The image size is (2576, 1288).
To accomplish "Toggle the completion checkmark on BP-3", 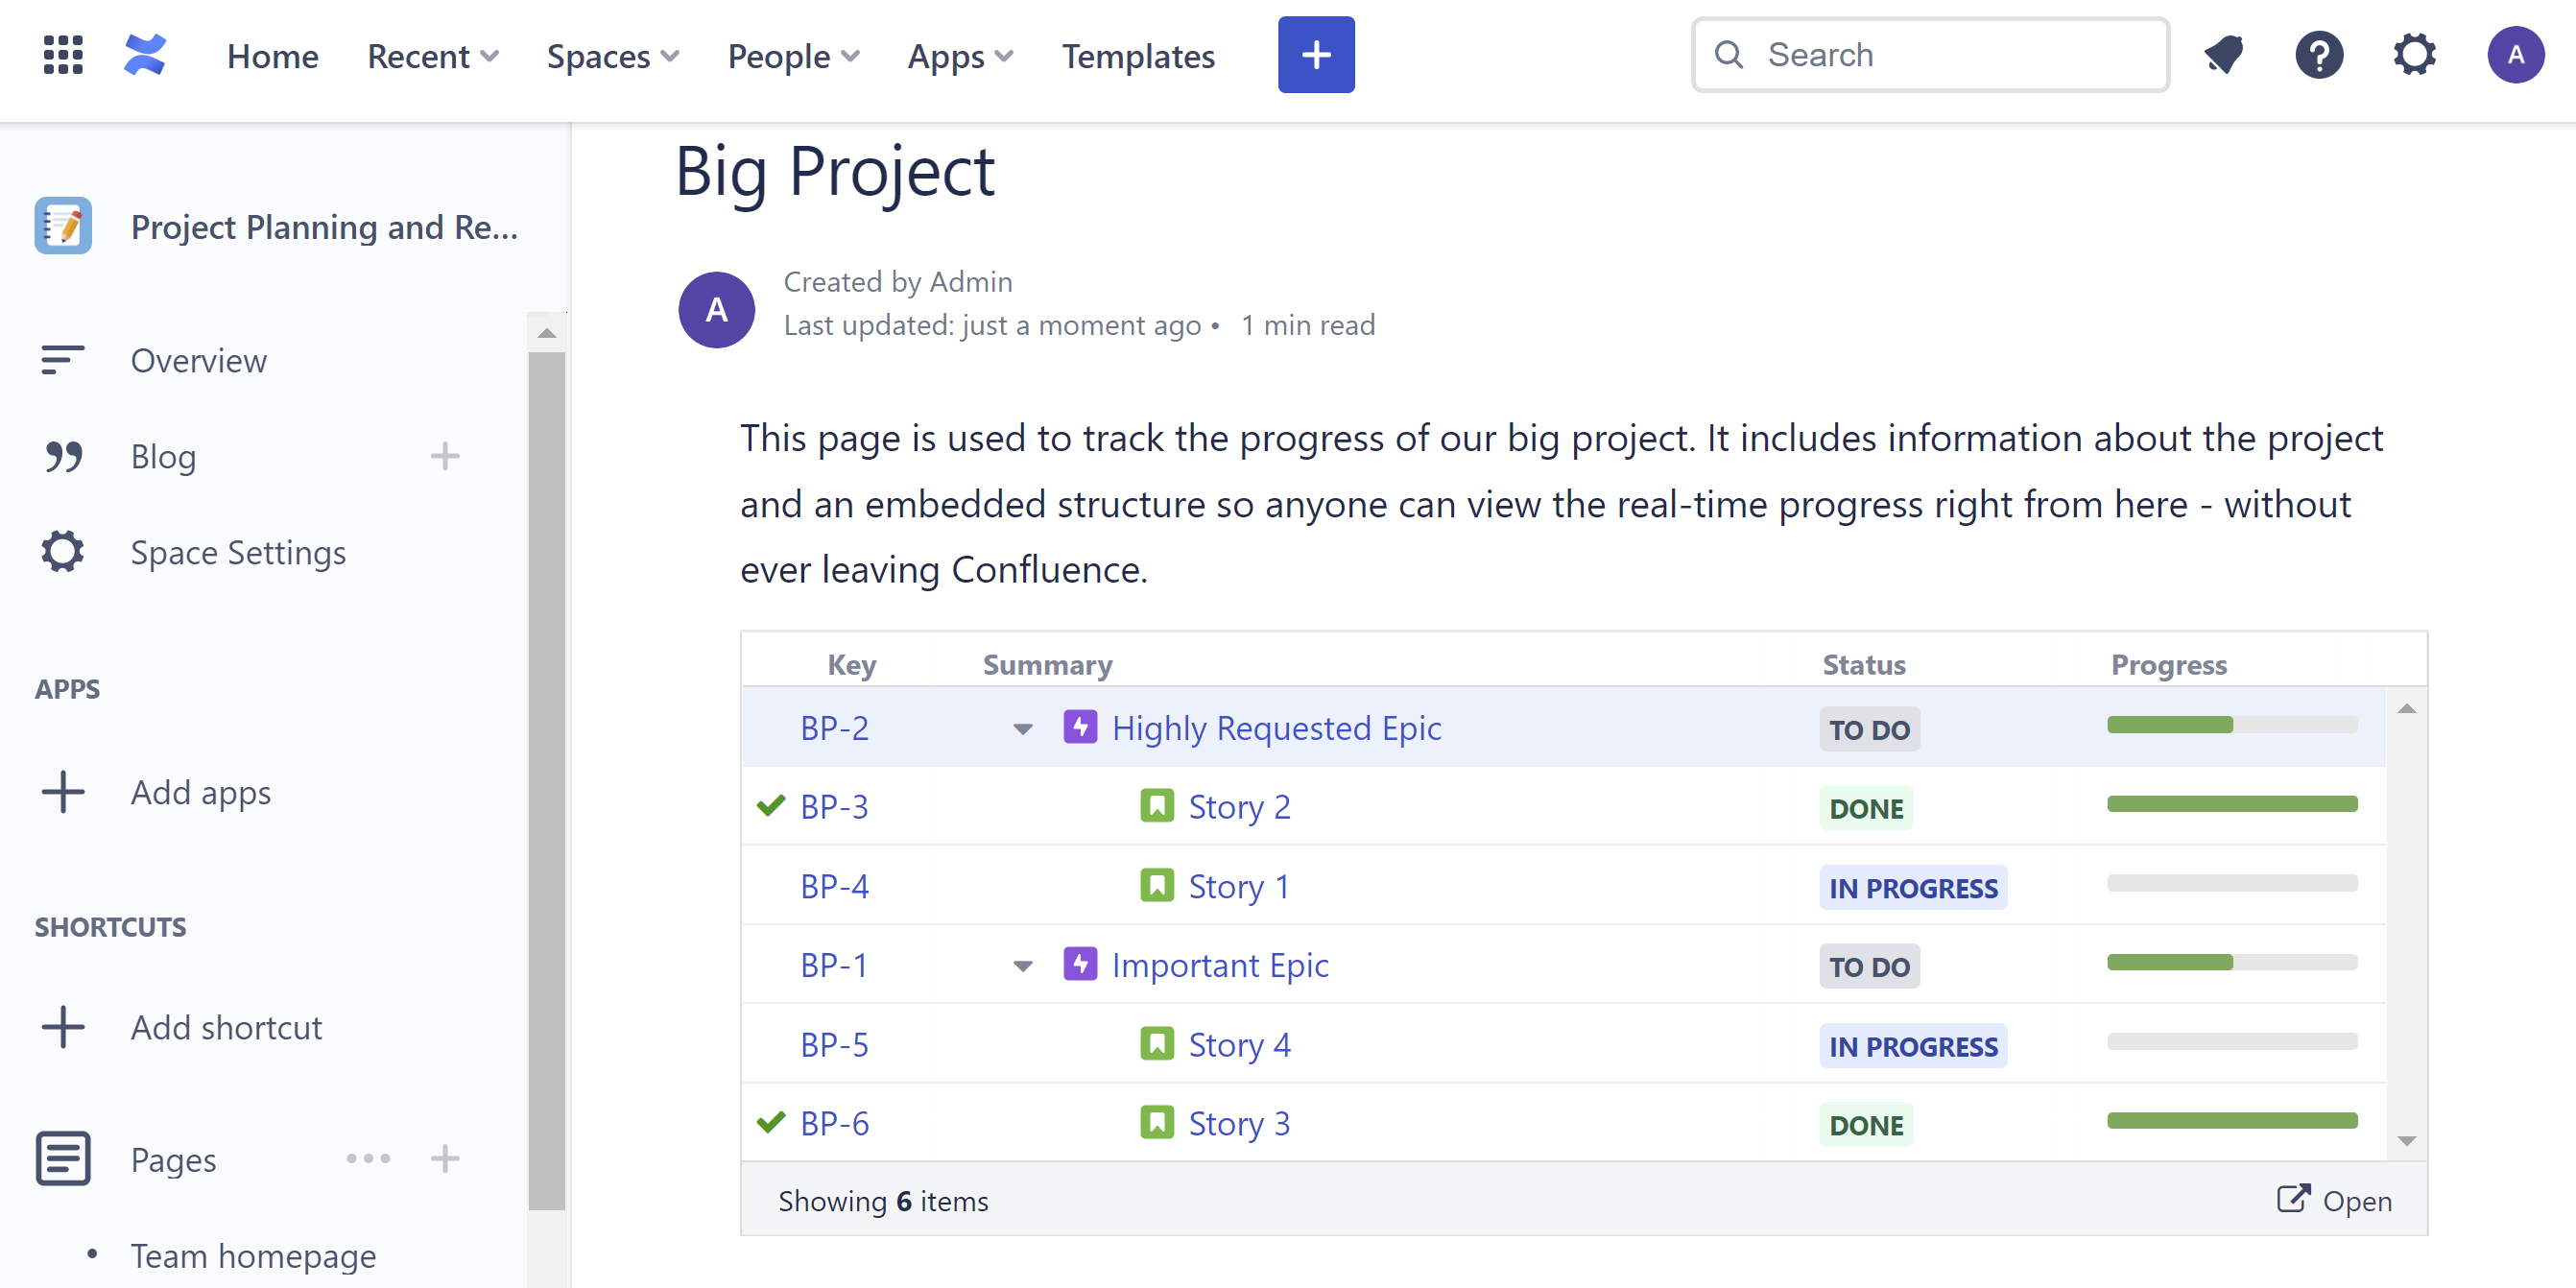I will pos(770,805).
